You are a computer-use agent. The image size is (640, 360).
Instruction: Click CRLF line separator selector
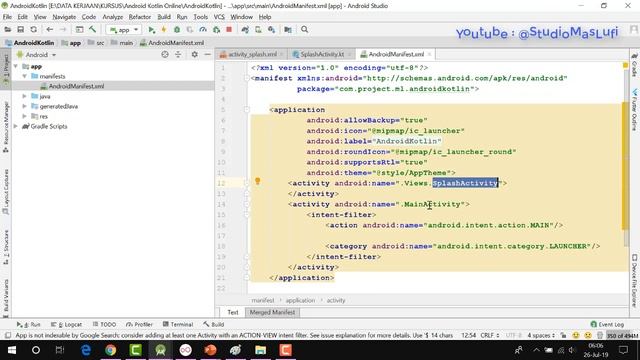(489, 335)
